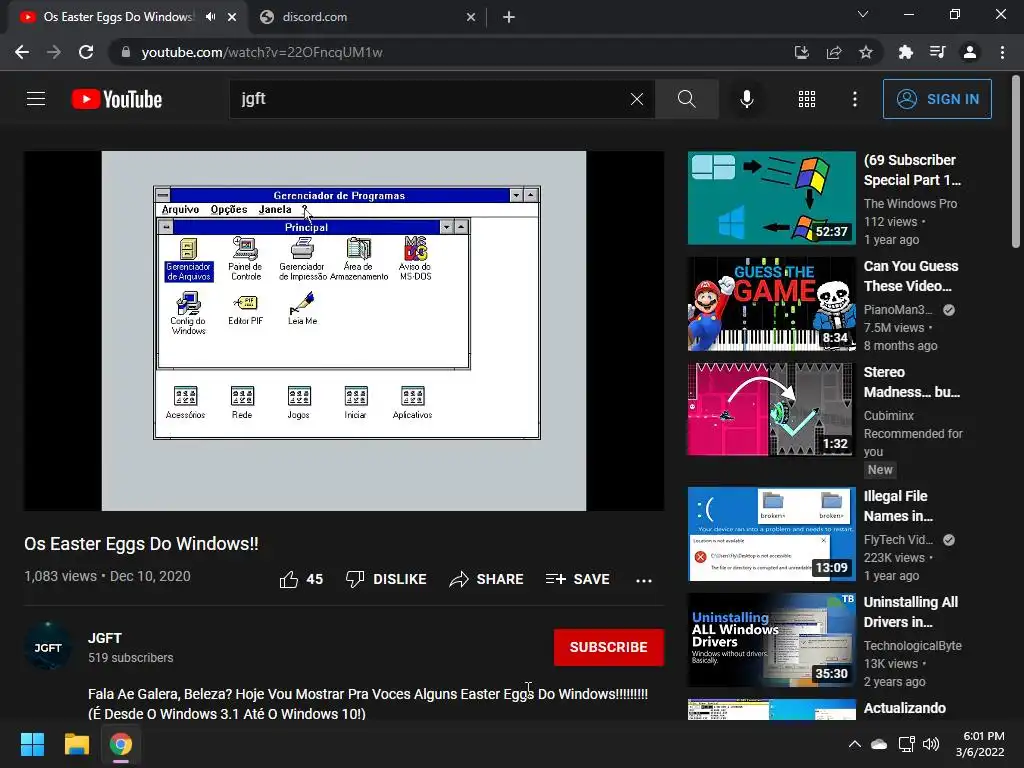Share this page from address bar
This screenshot has width=1024, height=768.
834,52
